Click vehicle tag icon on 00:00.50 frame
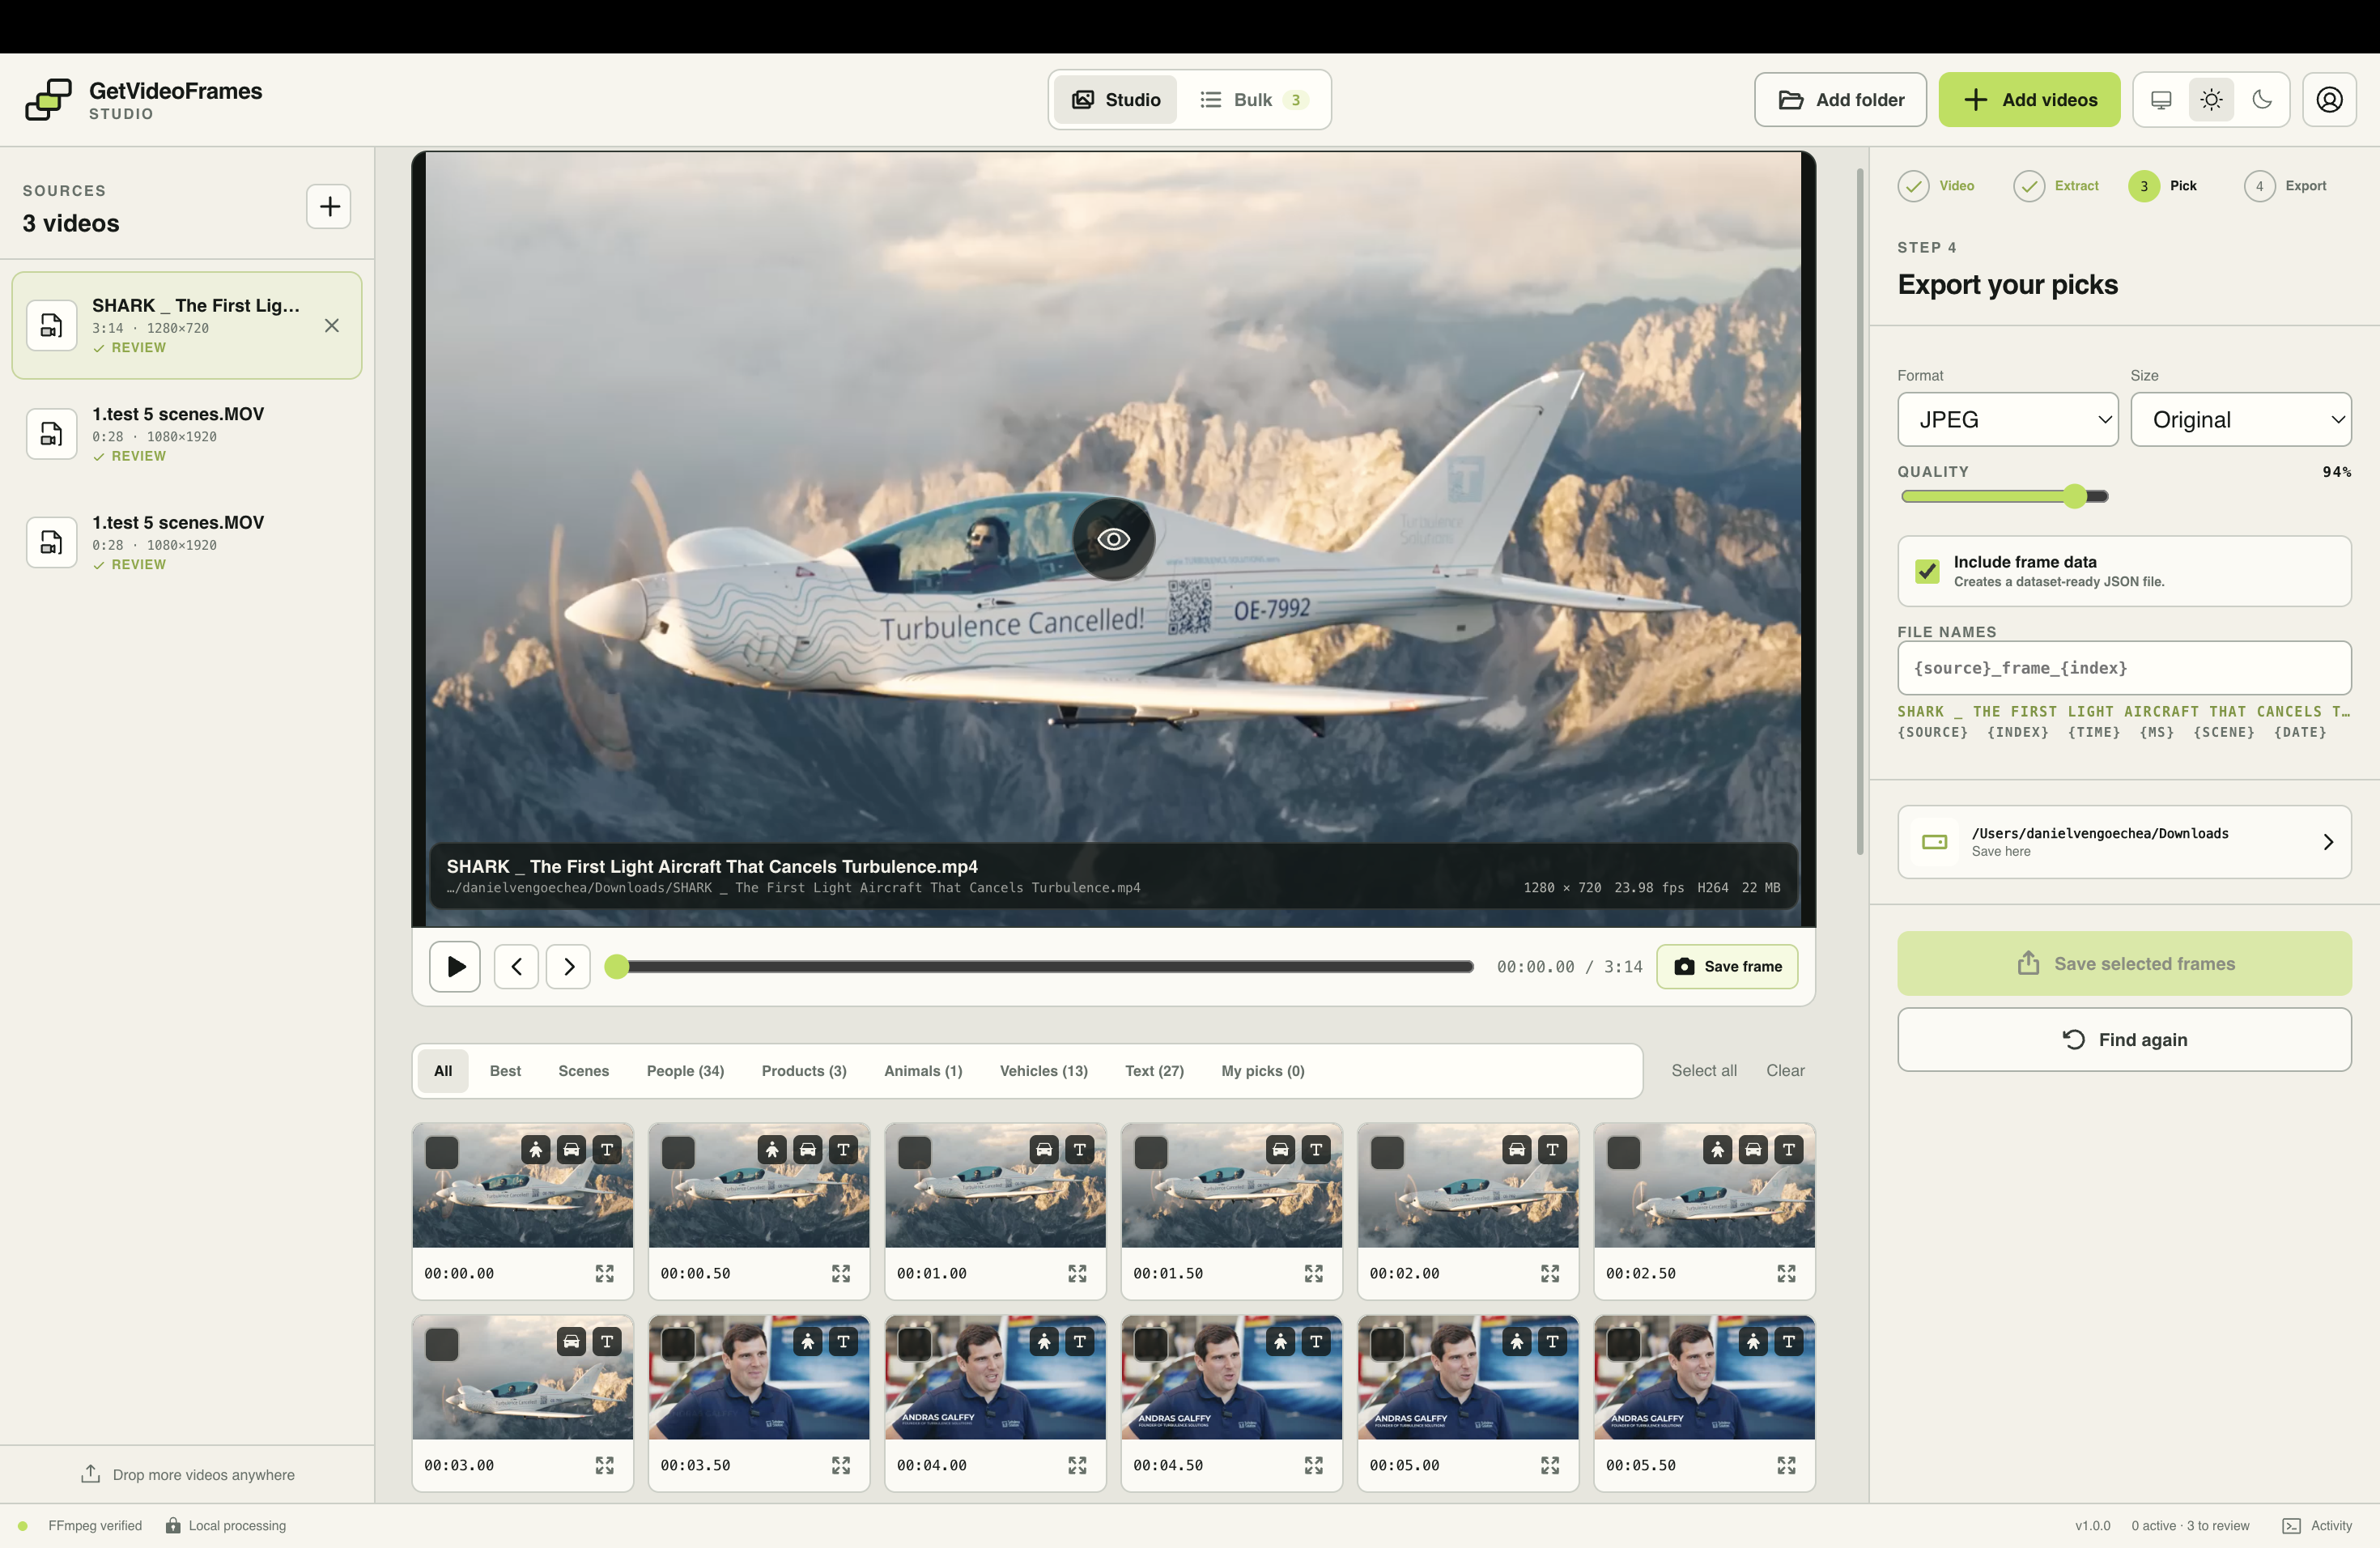This screenshot has width=2380, height=1548. (808, 1150)
